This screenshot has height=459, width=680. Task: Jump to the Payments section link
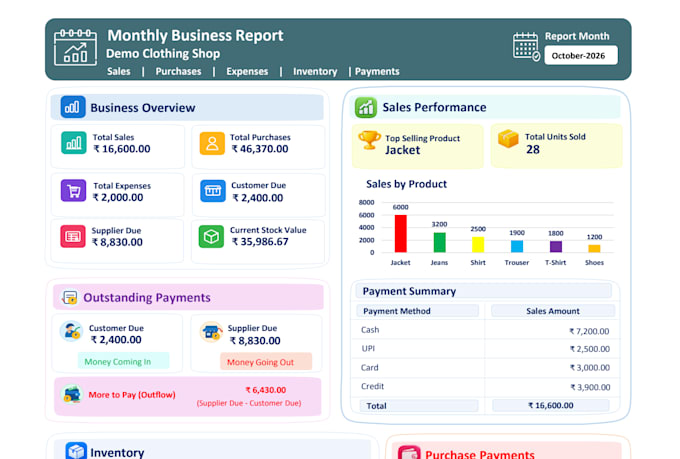click(377, 72)
